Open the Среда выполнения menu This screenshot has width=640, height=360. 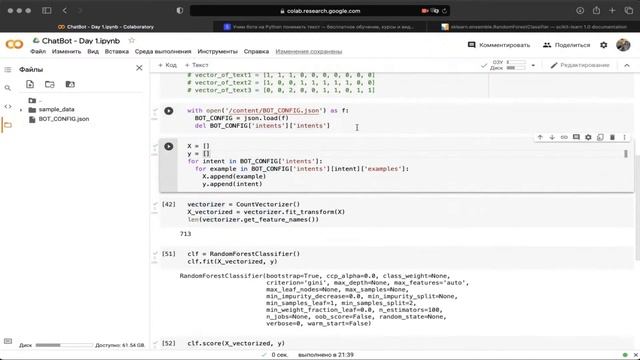(x=163, y=51)
